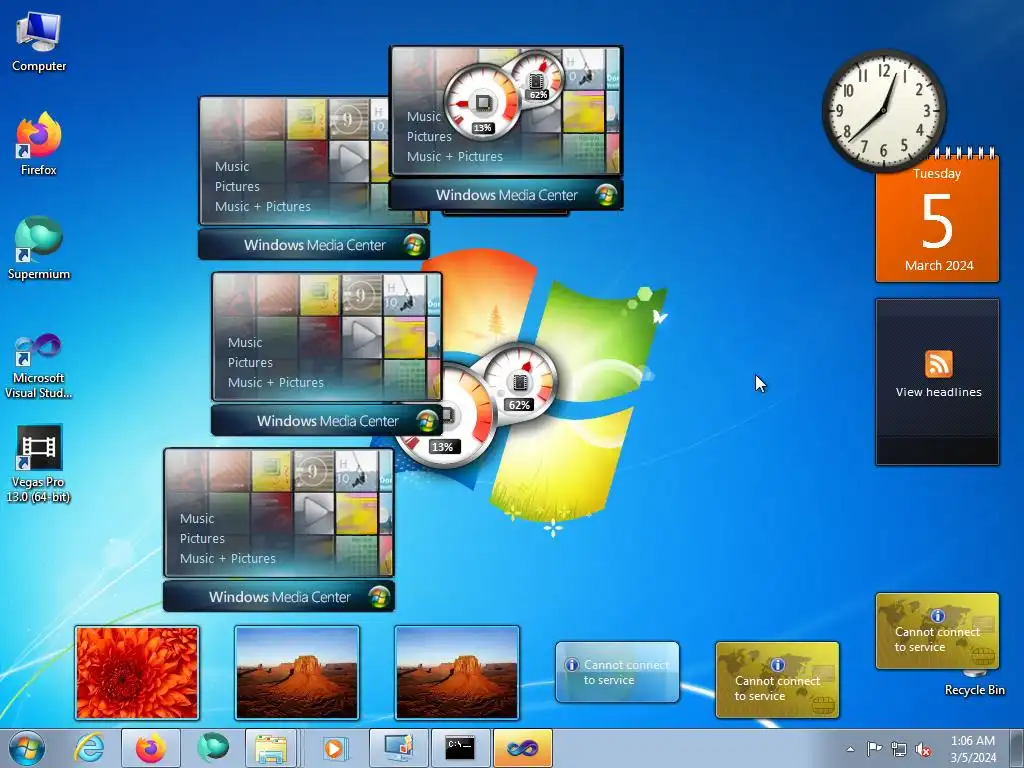
Task: Open Music + Pictures in the gadget under the gauge dials
Action: tap(455, 157)
